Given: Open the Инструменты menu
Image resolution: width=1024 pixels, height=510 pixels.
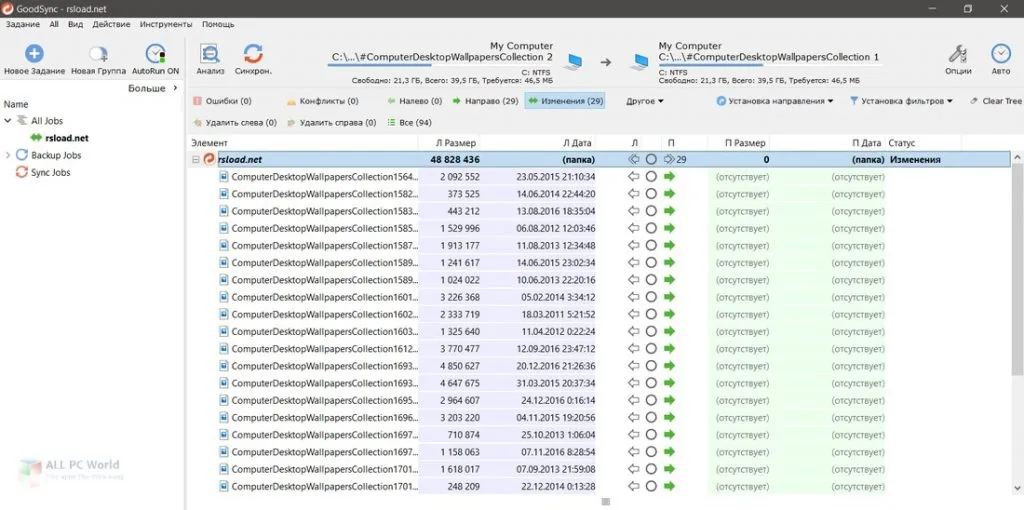Looking at the screenshot, I should 166,24.
